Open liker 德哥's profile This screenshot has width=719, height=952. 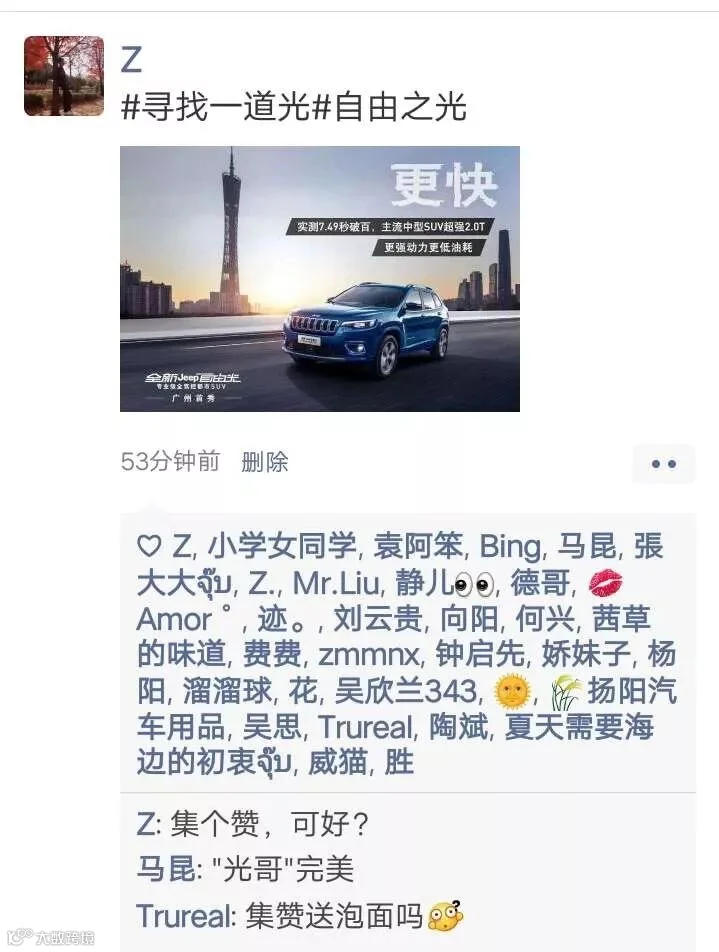tap(540, 583)
